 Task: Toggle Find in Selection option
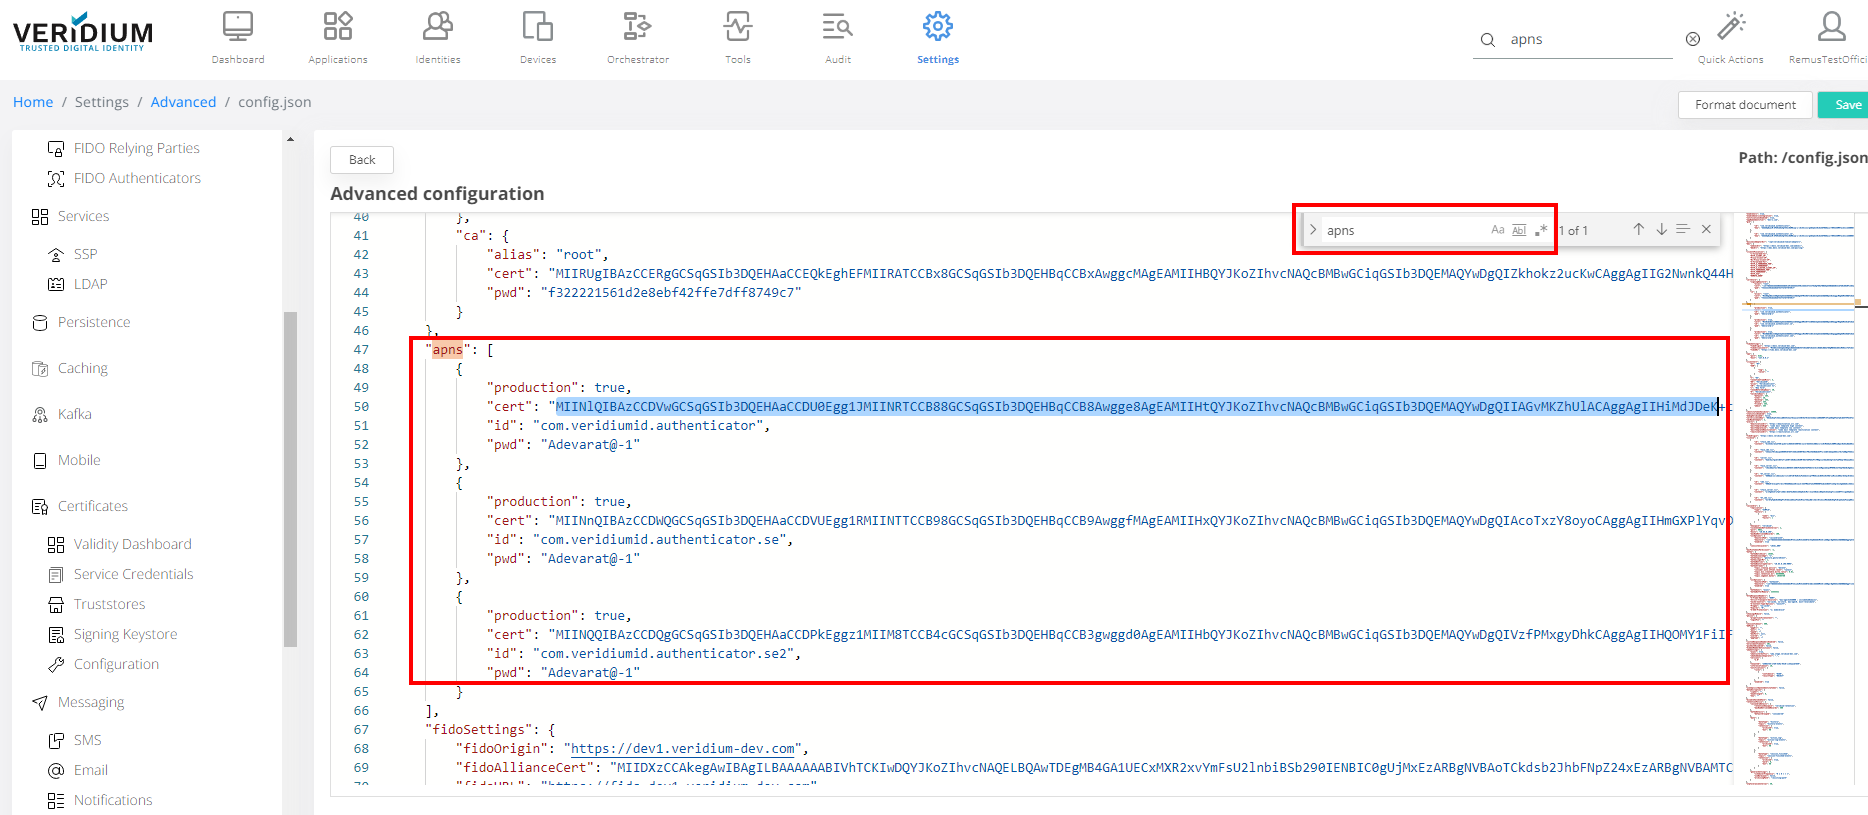coord(1683,230)
